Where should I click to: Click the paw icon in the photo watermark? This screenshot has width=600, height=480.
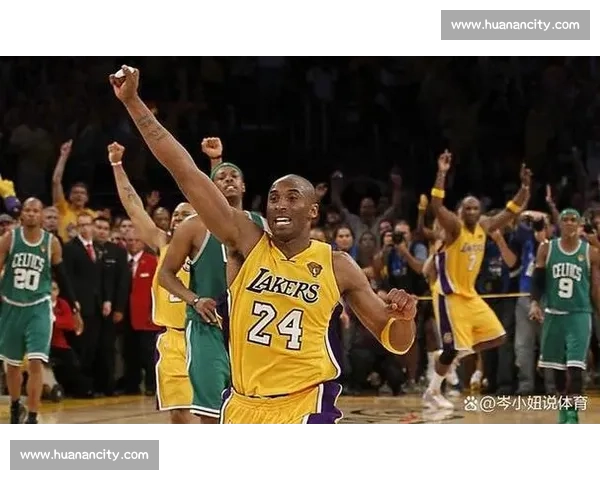coord(471,403)
